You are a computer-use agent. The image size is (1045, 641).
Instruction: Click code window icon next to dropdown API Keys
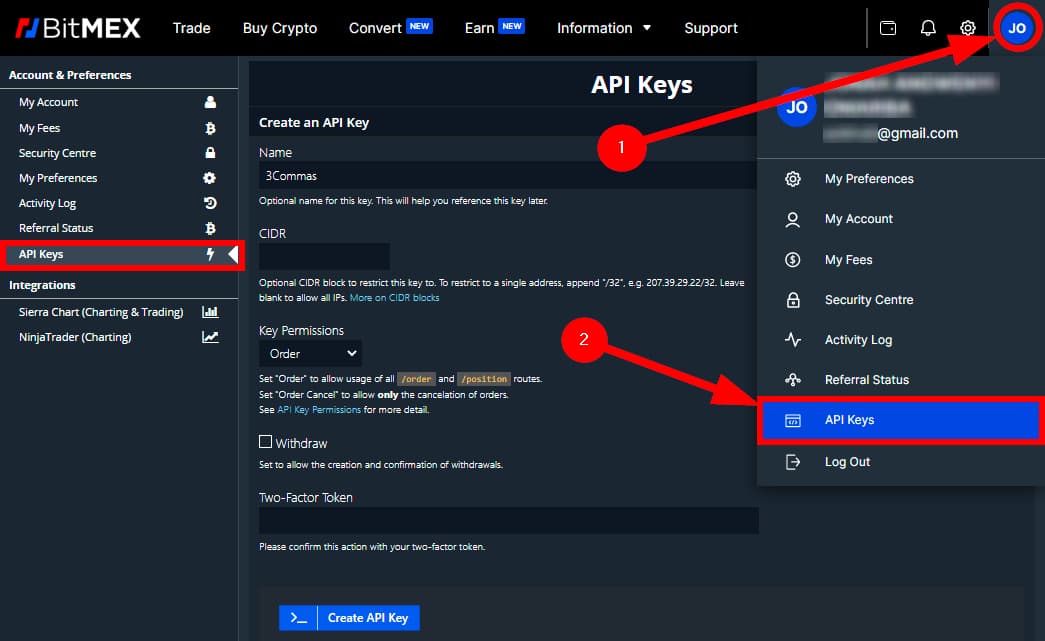792,420
